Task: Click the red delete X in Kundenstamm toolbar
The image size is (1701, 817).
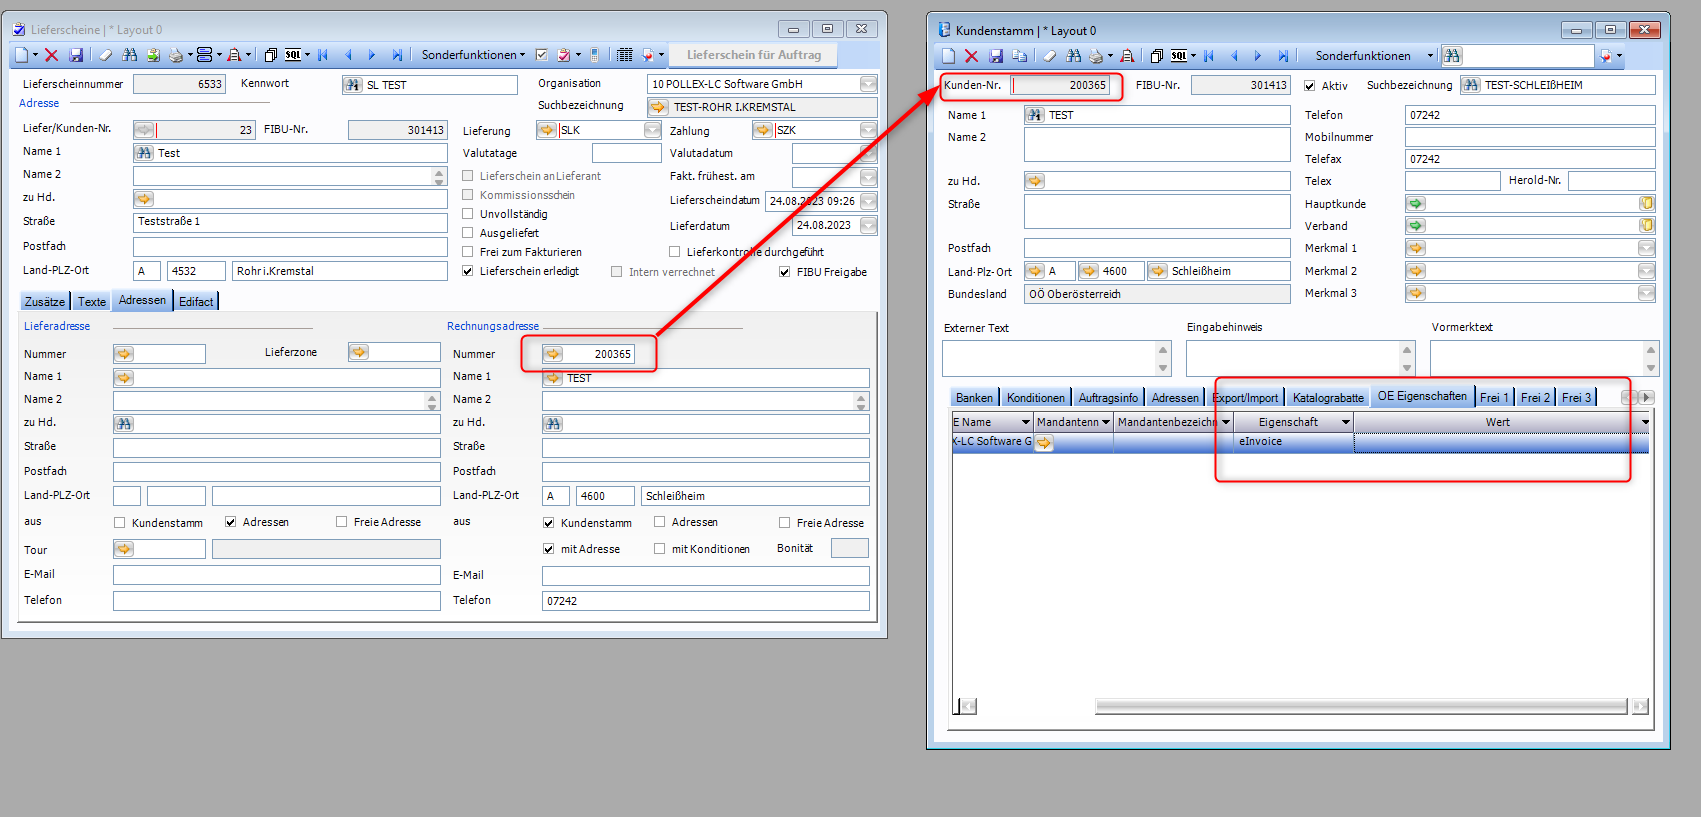Action: pos(971,56)
